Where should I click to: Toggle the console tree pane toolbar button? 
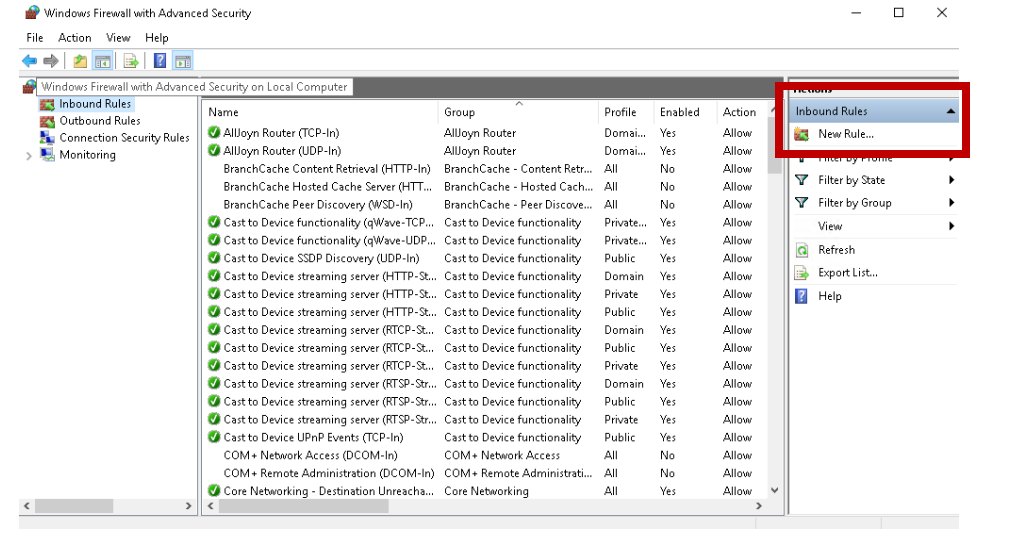pos(103,61)
